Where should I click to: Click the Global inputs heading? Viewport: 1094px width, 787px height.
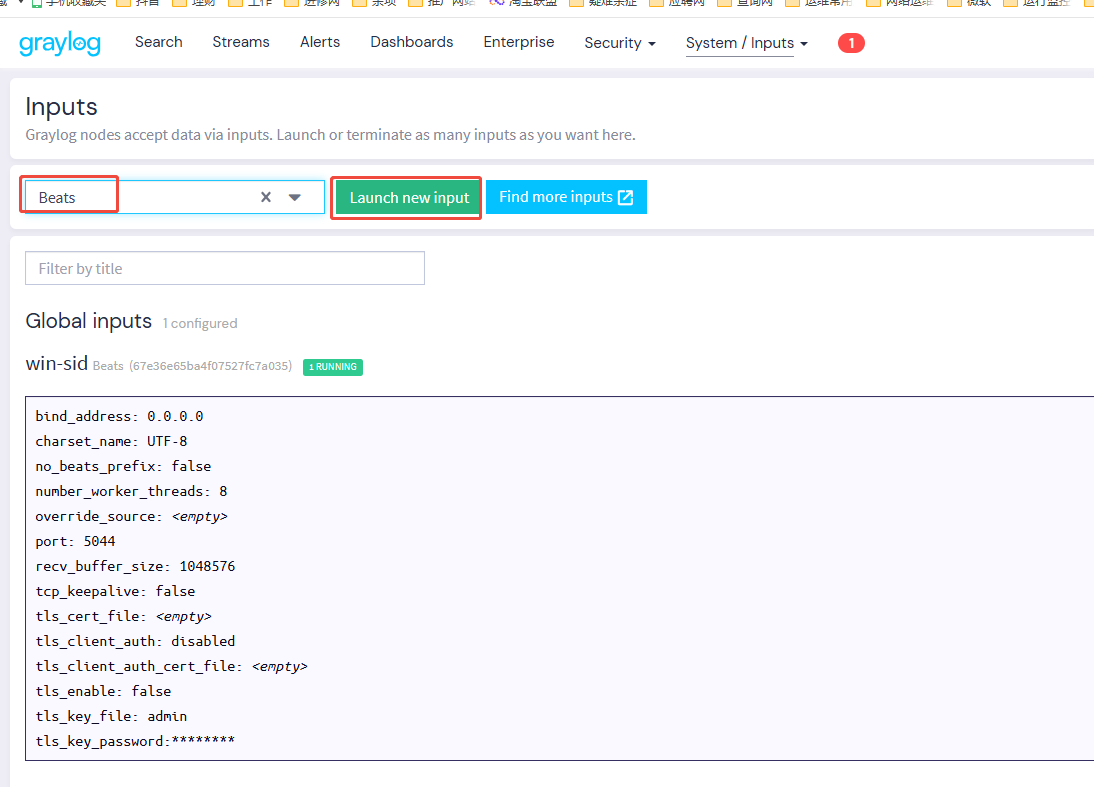click(89, 321)
